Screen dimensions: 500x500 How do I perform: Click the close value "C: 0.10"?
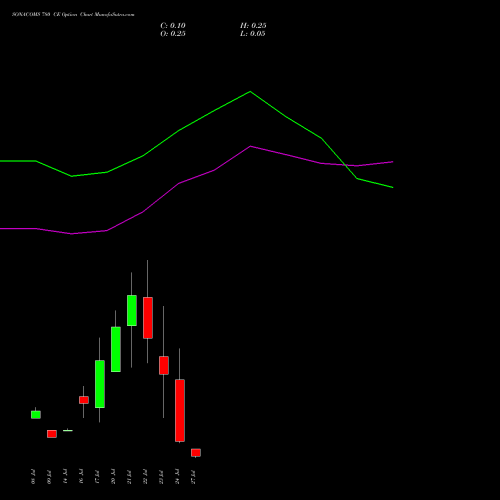(173, 26)
